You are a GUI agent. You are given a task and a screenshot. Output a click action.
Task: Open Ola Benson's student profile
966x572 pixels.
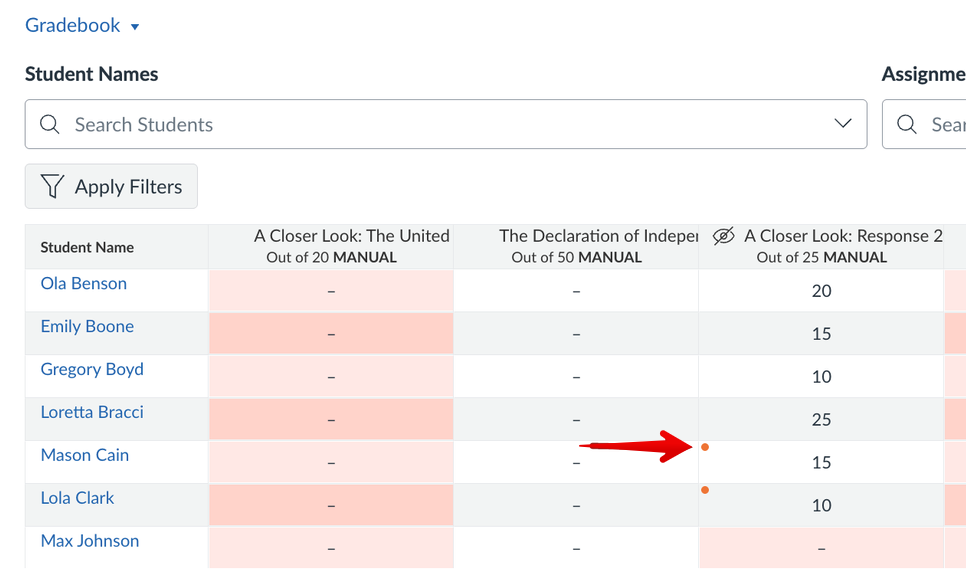pos(84,284)
